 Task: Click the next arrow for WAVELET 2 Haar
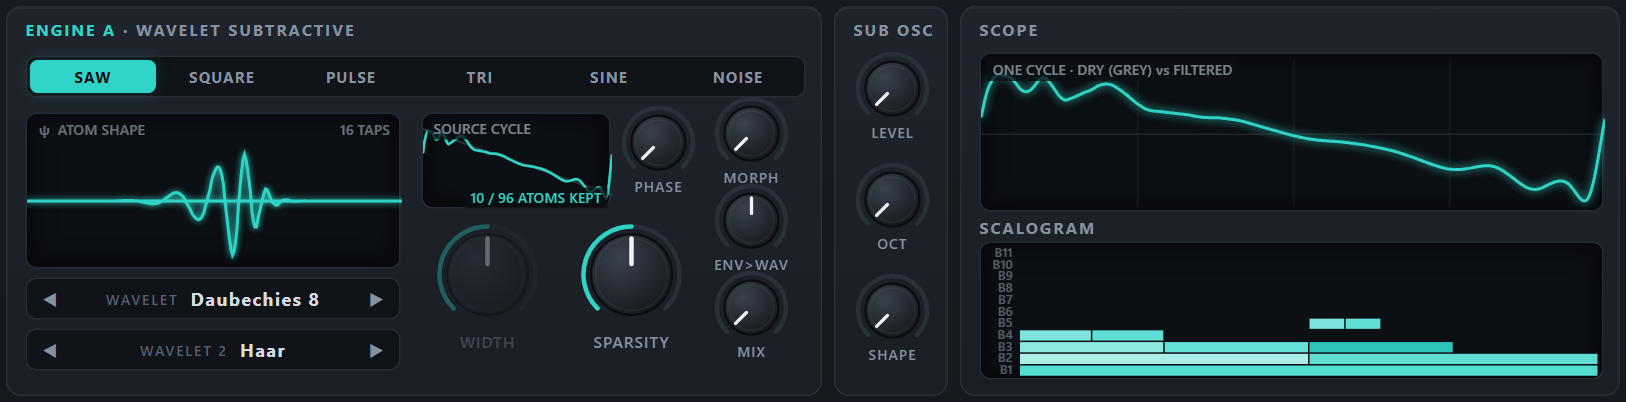pos(376,350)
